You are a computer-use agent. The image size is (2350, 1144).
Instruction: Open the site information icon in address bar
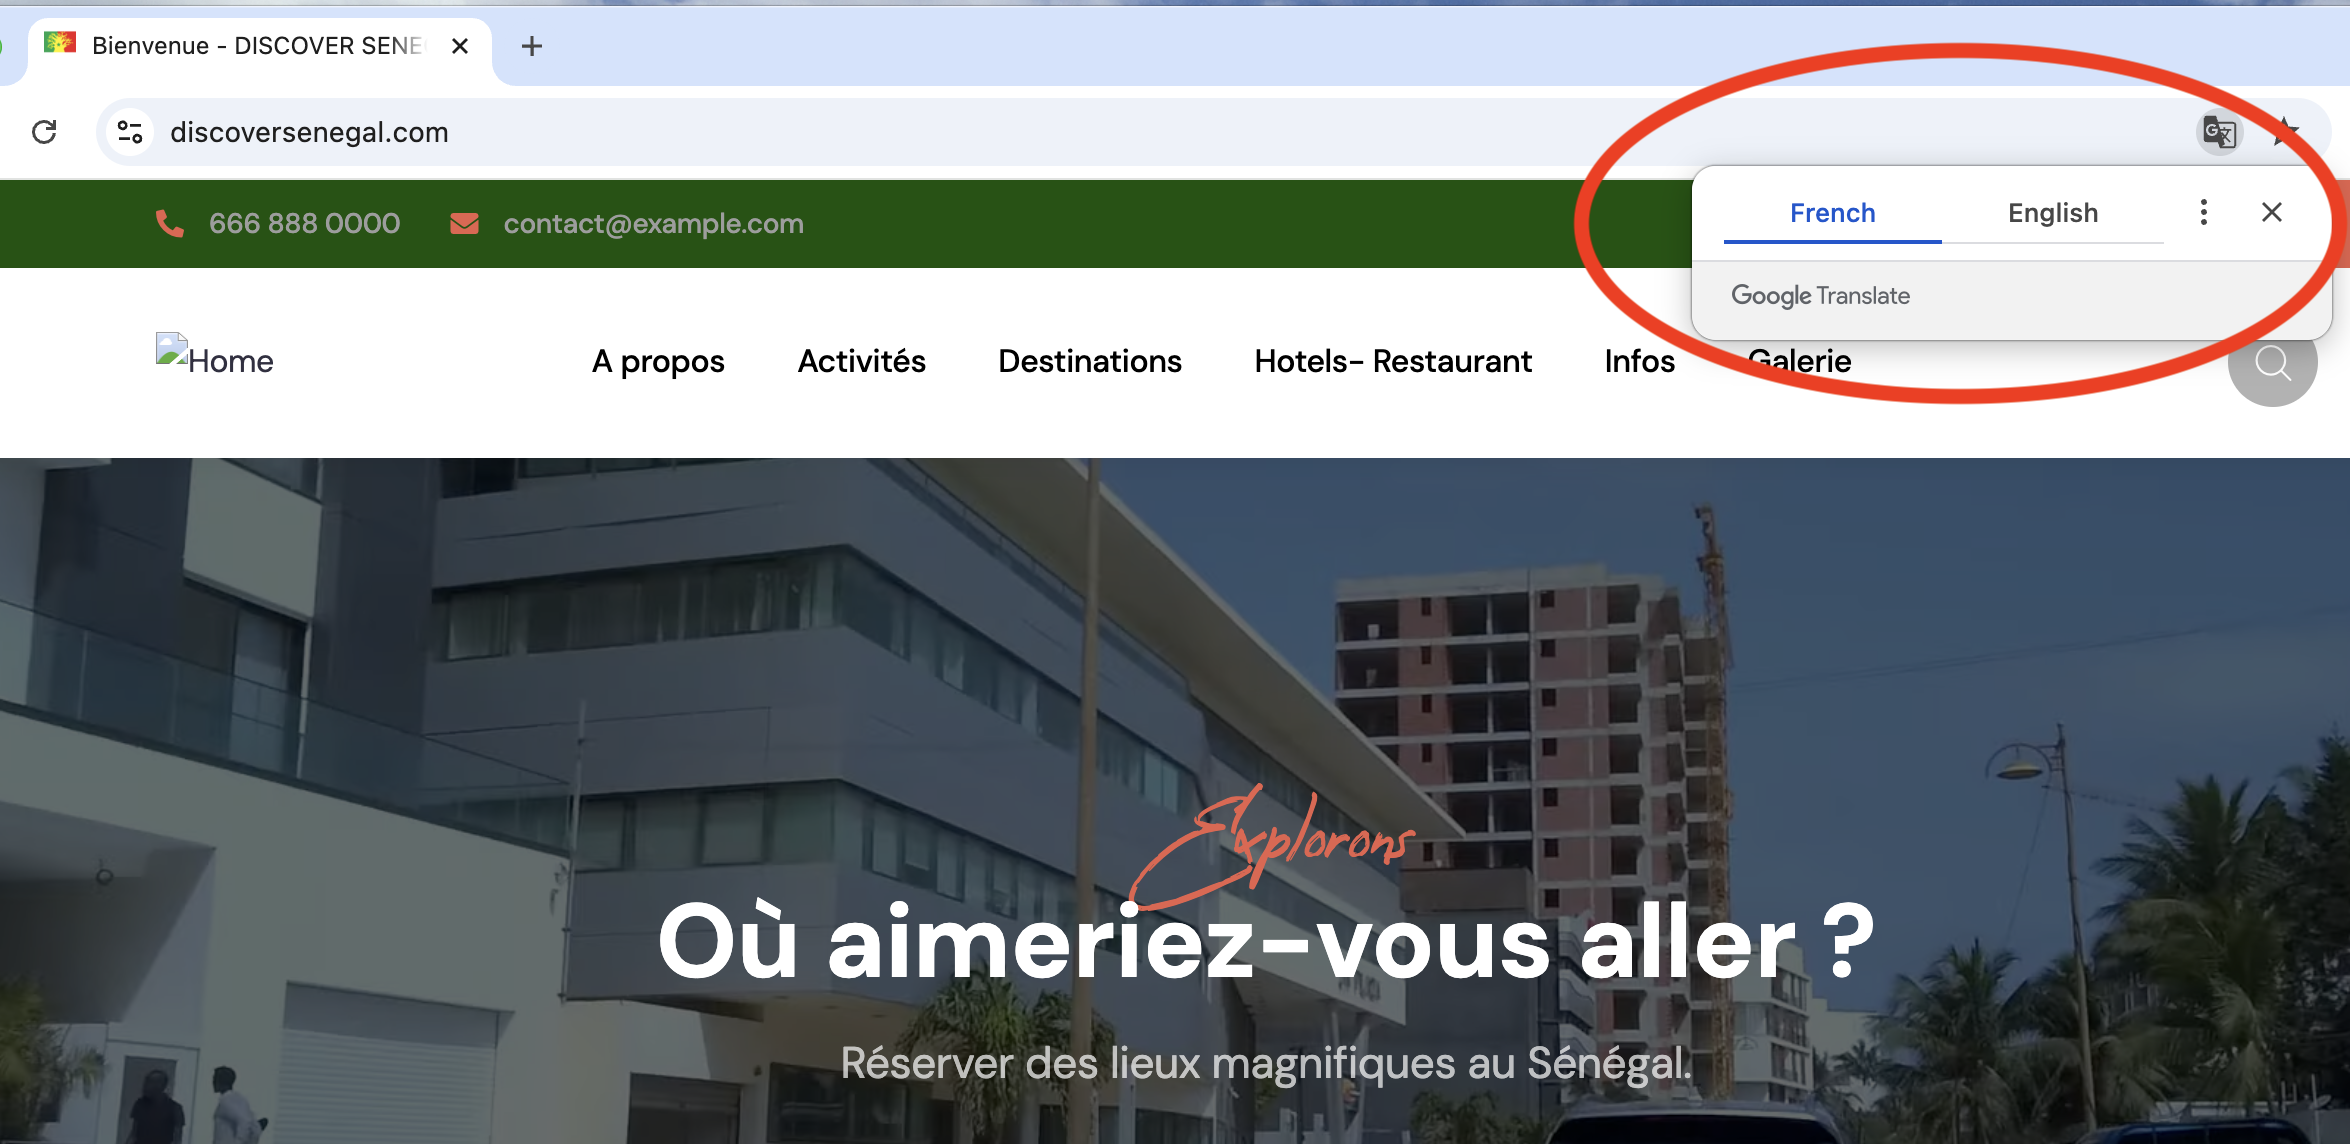click(130, 132)
